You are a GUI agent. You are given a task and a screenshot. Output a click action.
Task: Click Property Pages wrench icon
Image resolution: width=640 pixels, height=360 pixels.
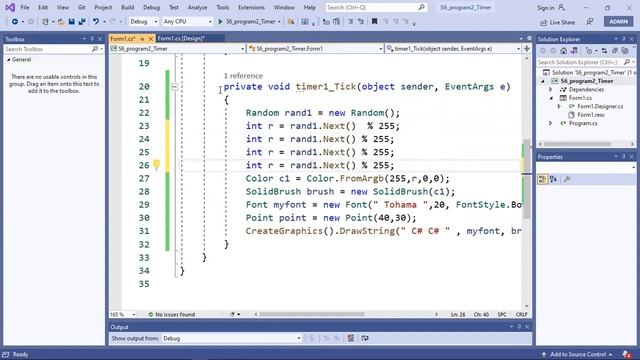pyautogui.click(x=567, y=179)
